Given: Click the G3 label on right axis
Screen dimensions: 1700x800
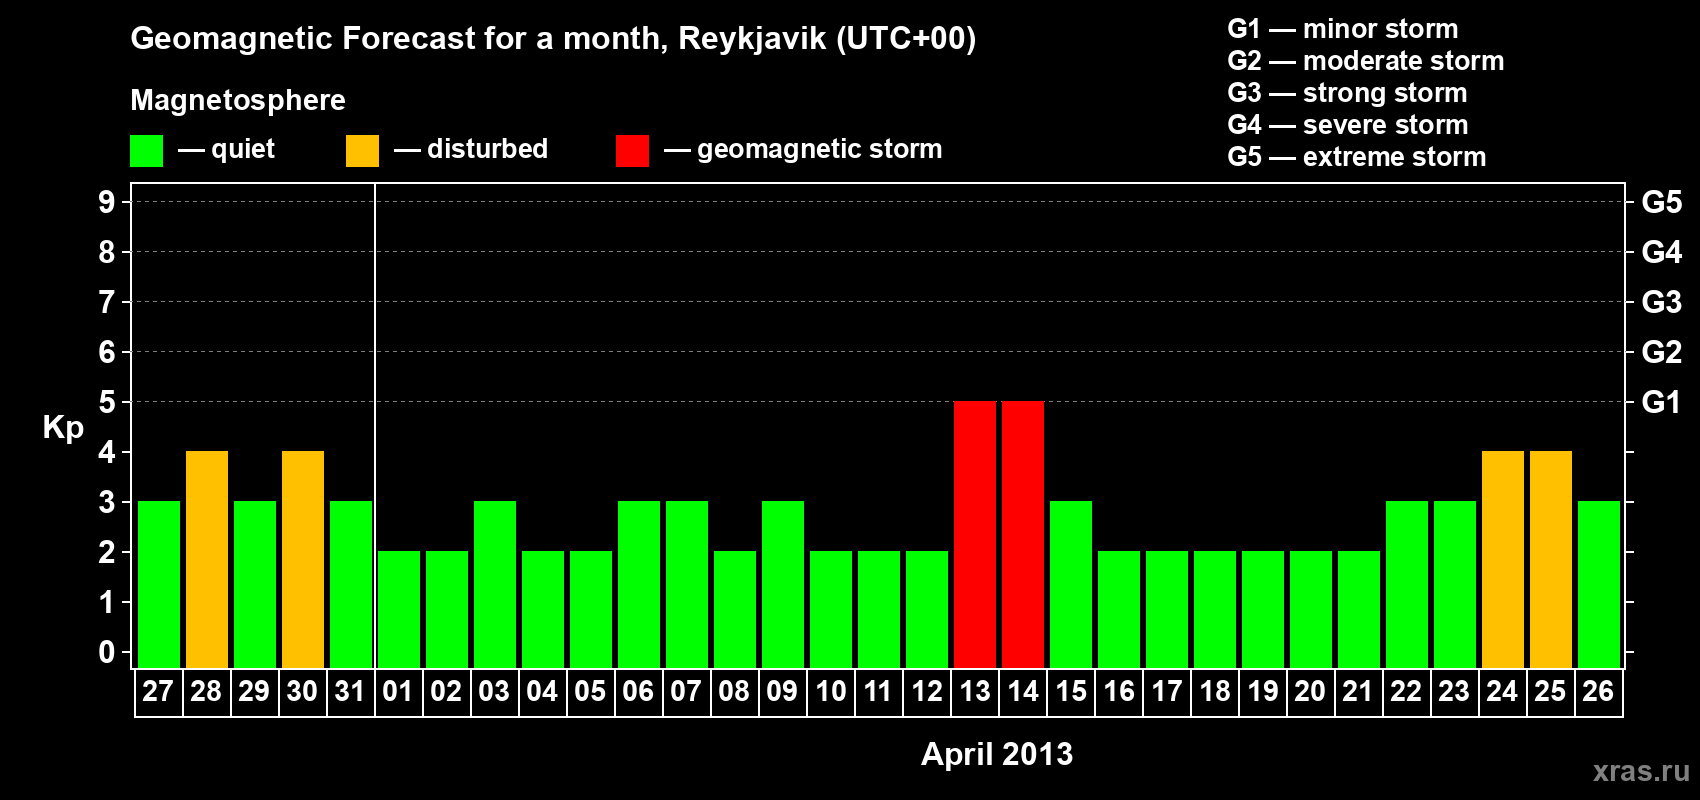Looking at the screenshot, I should [1661, 302].
